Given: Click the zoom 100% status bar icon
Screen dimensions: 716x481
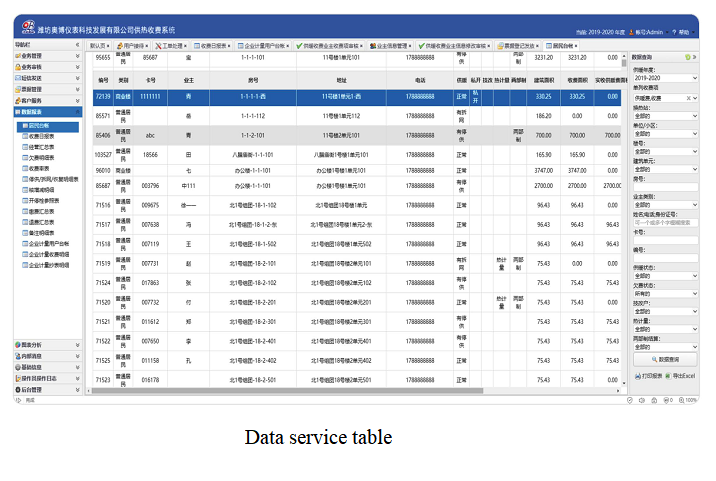Looking at the screenshot, I should 681,400.
